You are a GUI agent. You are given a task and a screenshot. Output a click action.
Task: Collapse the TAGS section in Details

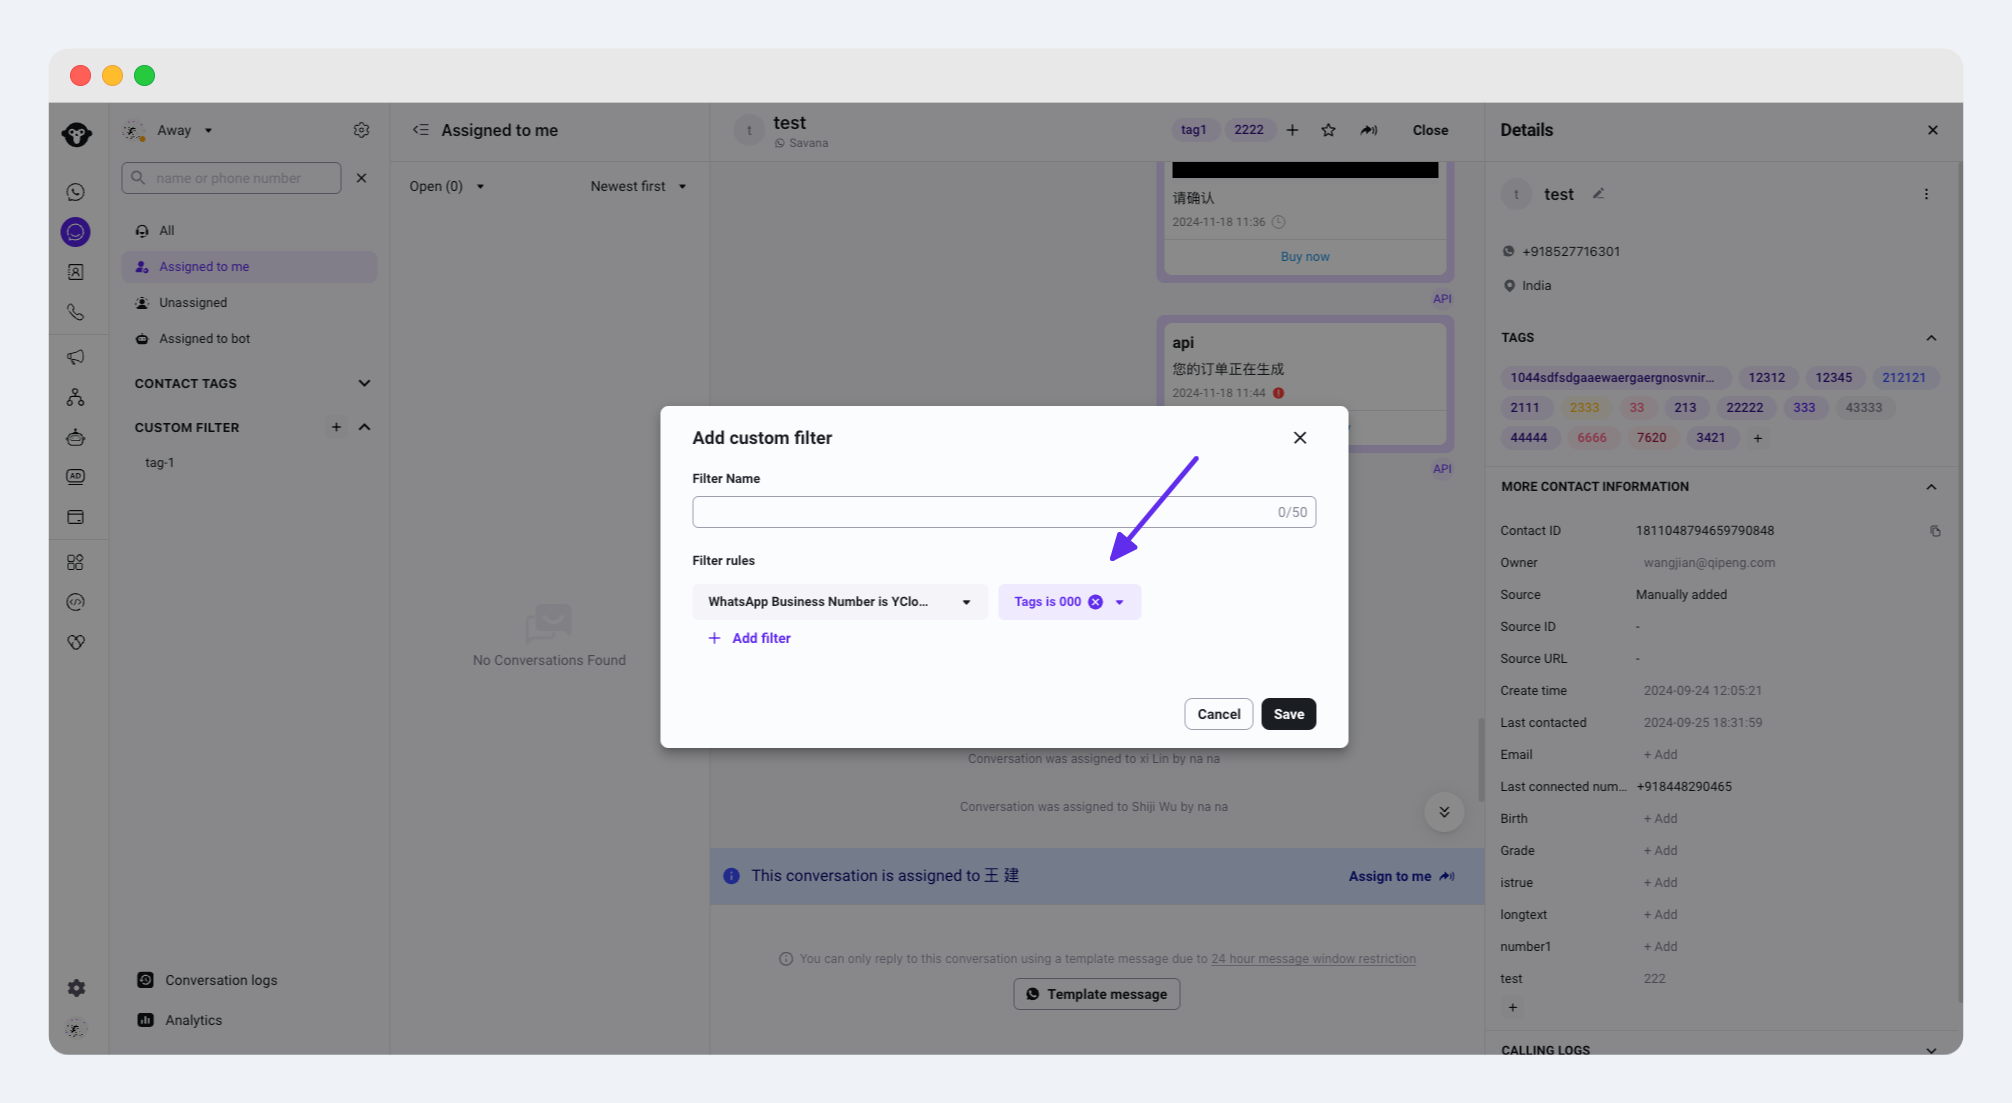point(1931,338)
